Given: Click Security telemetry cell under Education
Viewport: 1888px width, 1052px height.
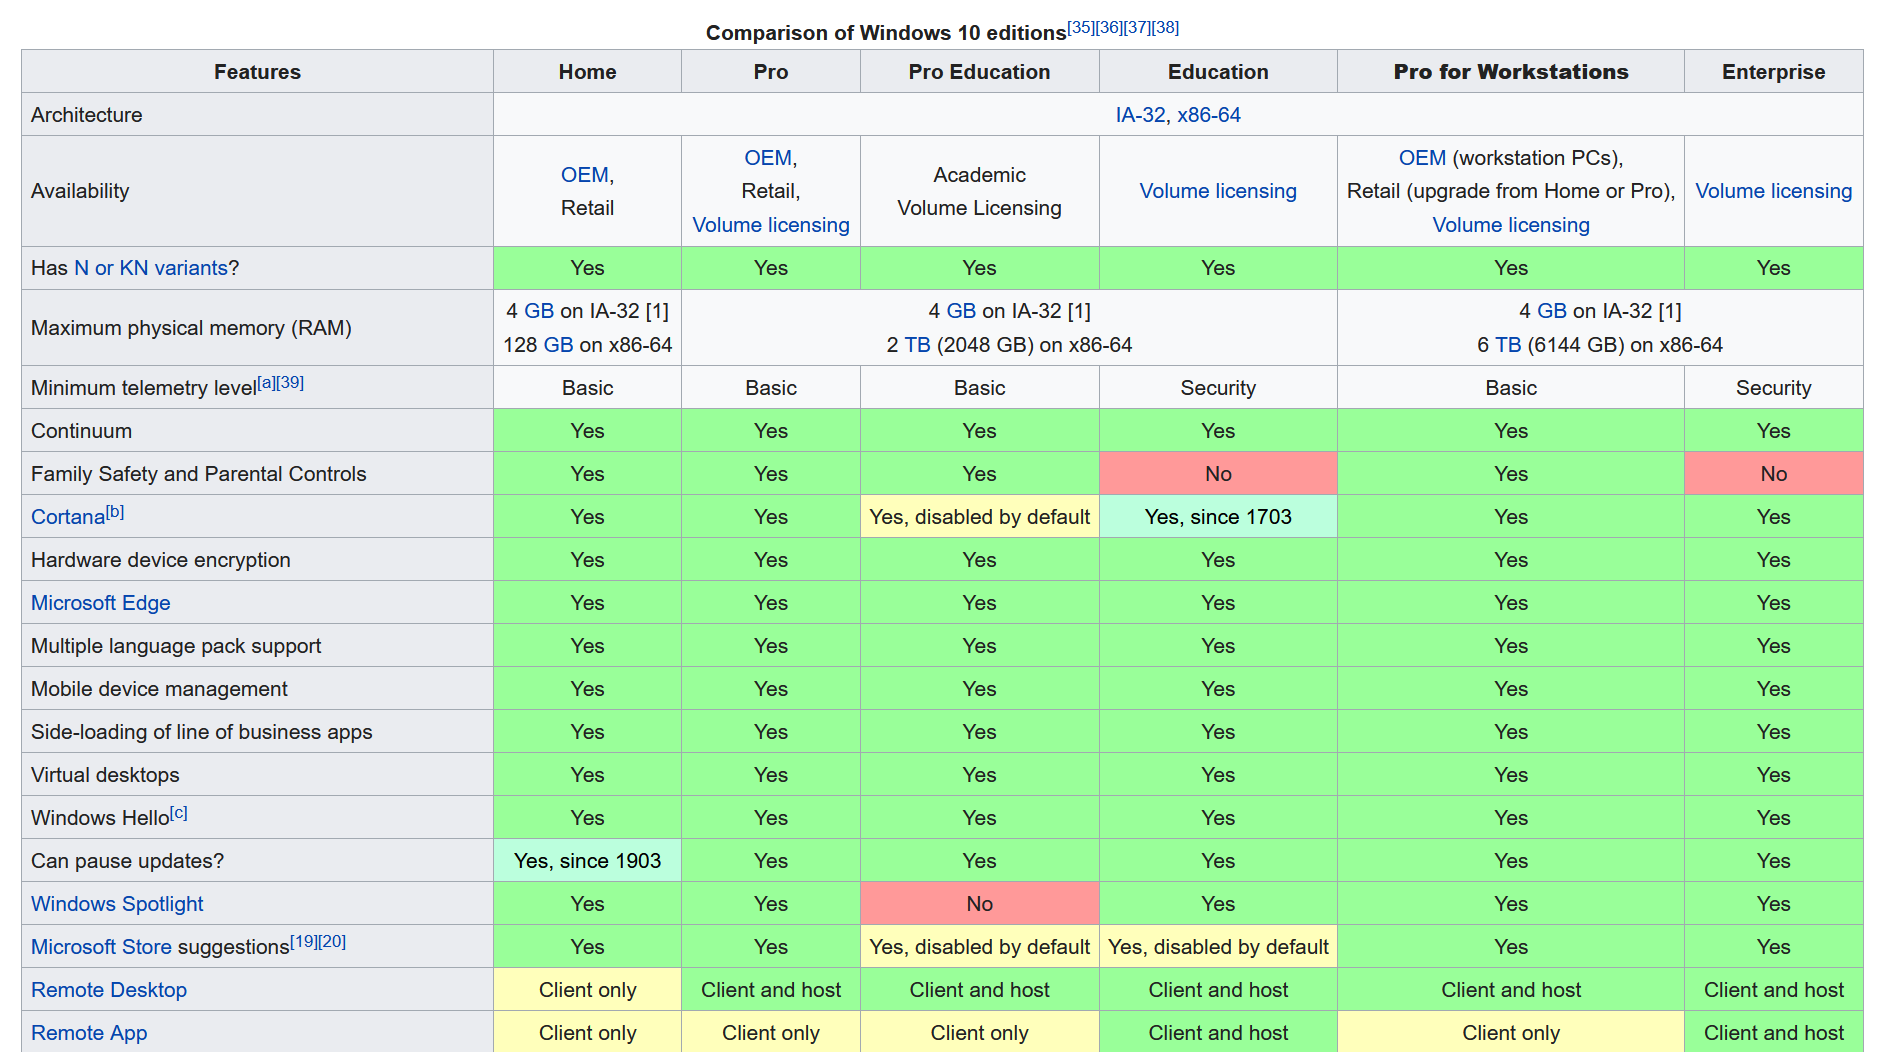Looking at the screenshot, I should pos(1218,388).
